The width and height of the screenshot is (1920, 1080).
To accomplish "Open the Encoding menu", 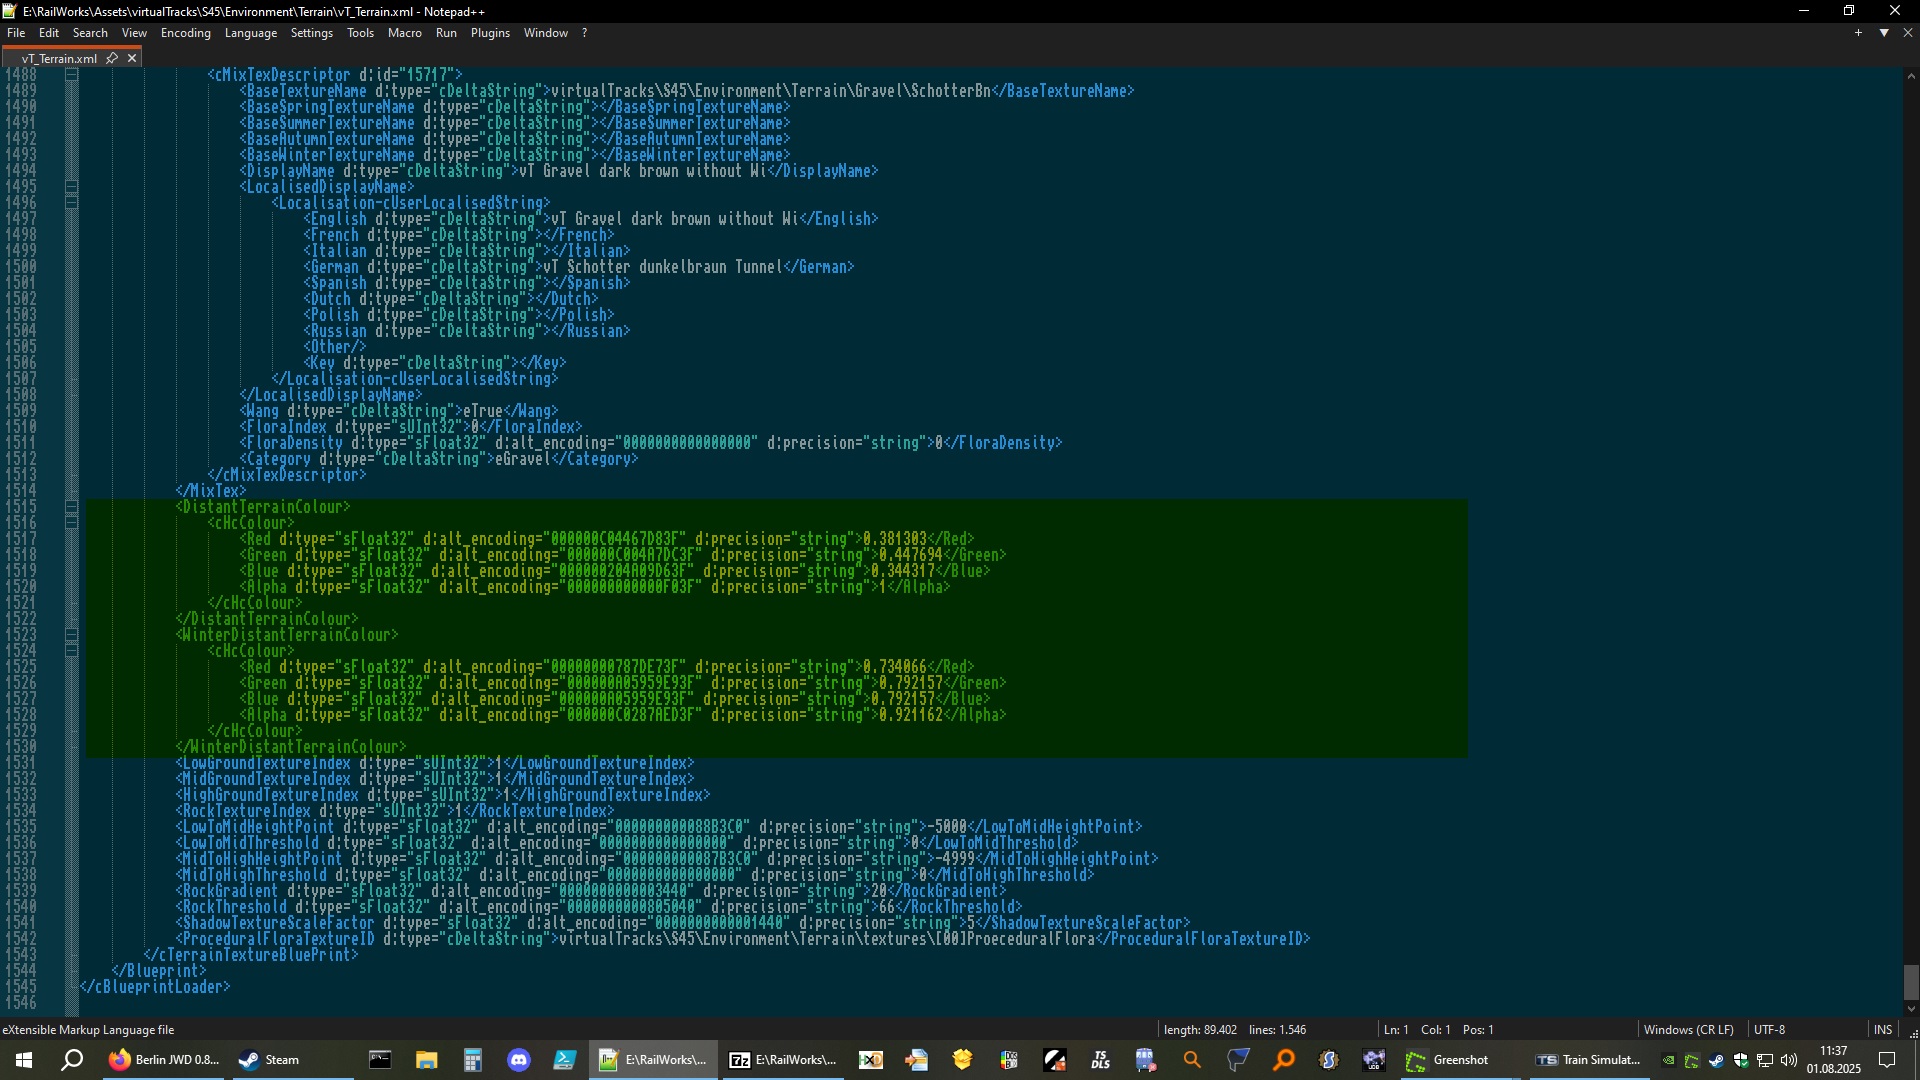I will [185, 33].
